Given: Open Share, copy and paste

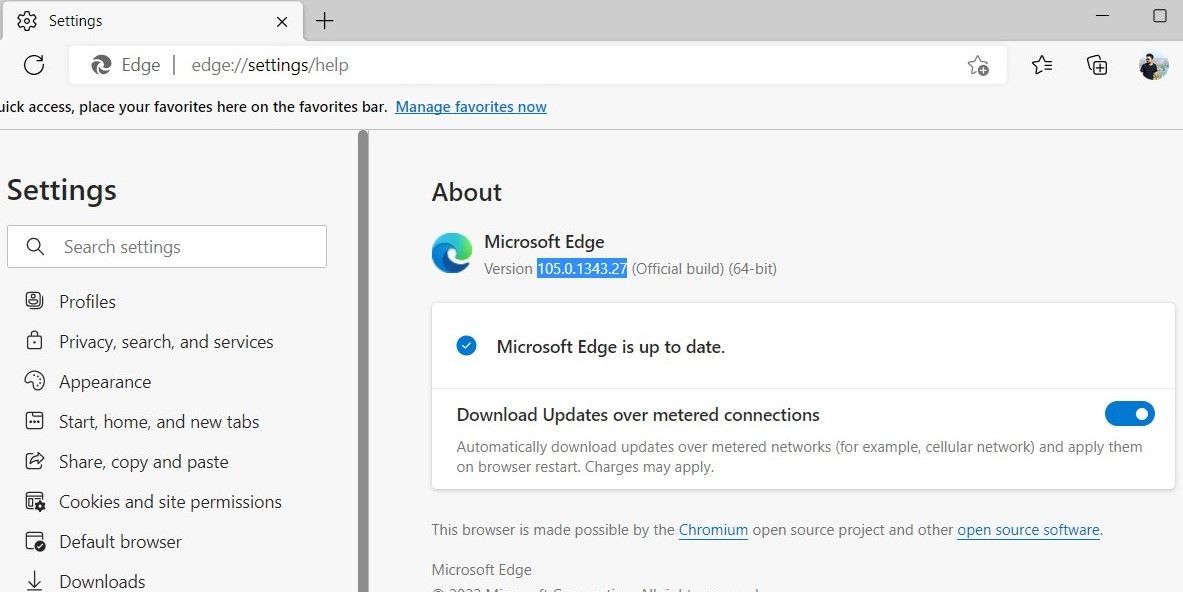Looking at the screenshot, I should [143, 462].
